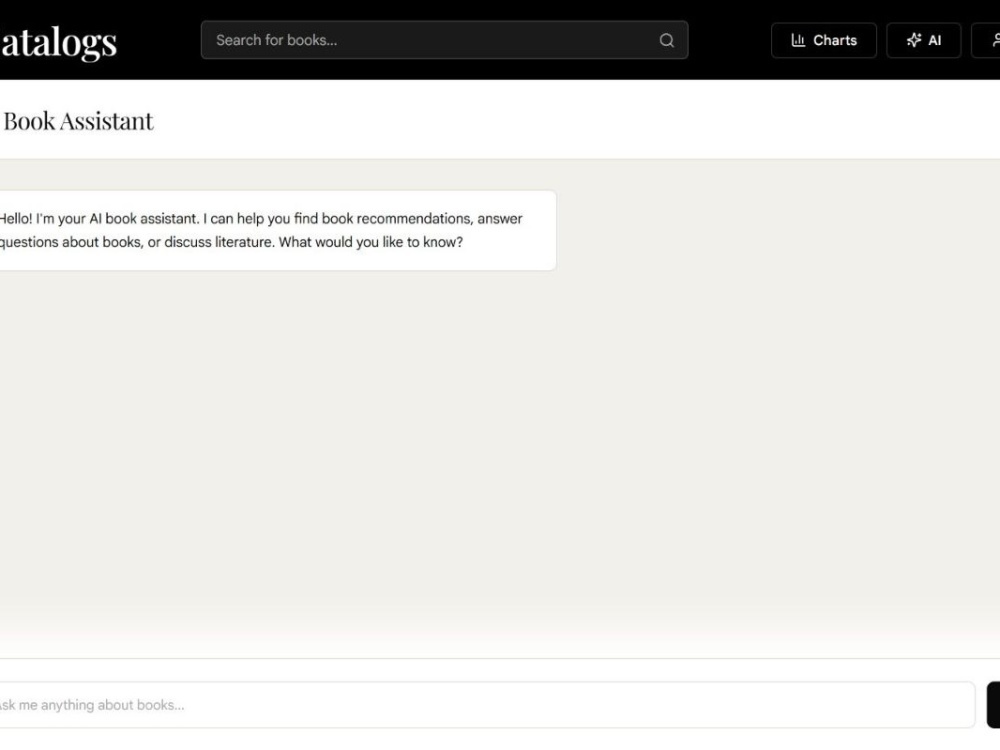Viewport: 1000px width, 750px height.
Task: Open the Charts page
Action: [x=823, y=40]
